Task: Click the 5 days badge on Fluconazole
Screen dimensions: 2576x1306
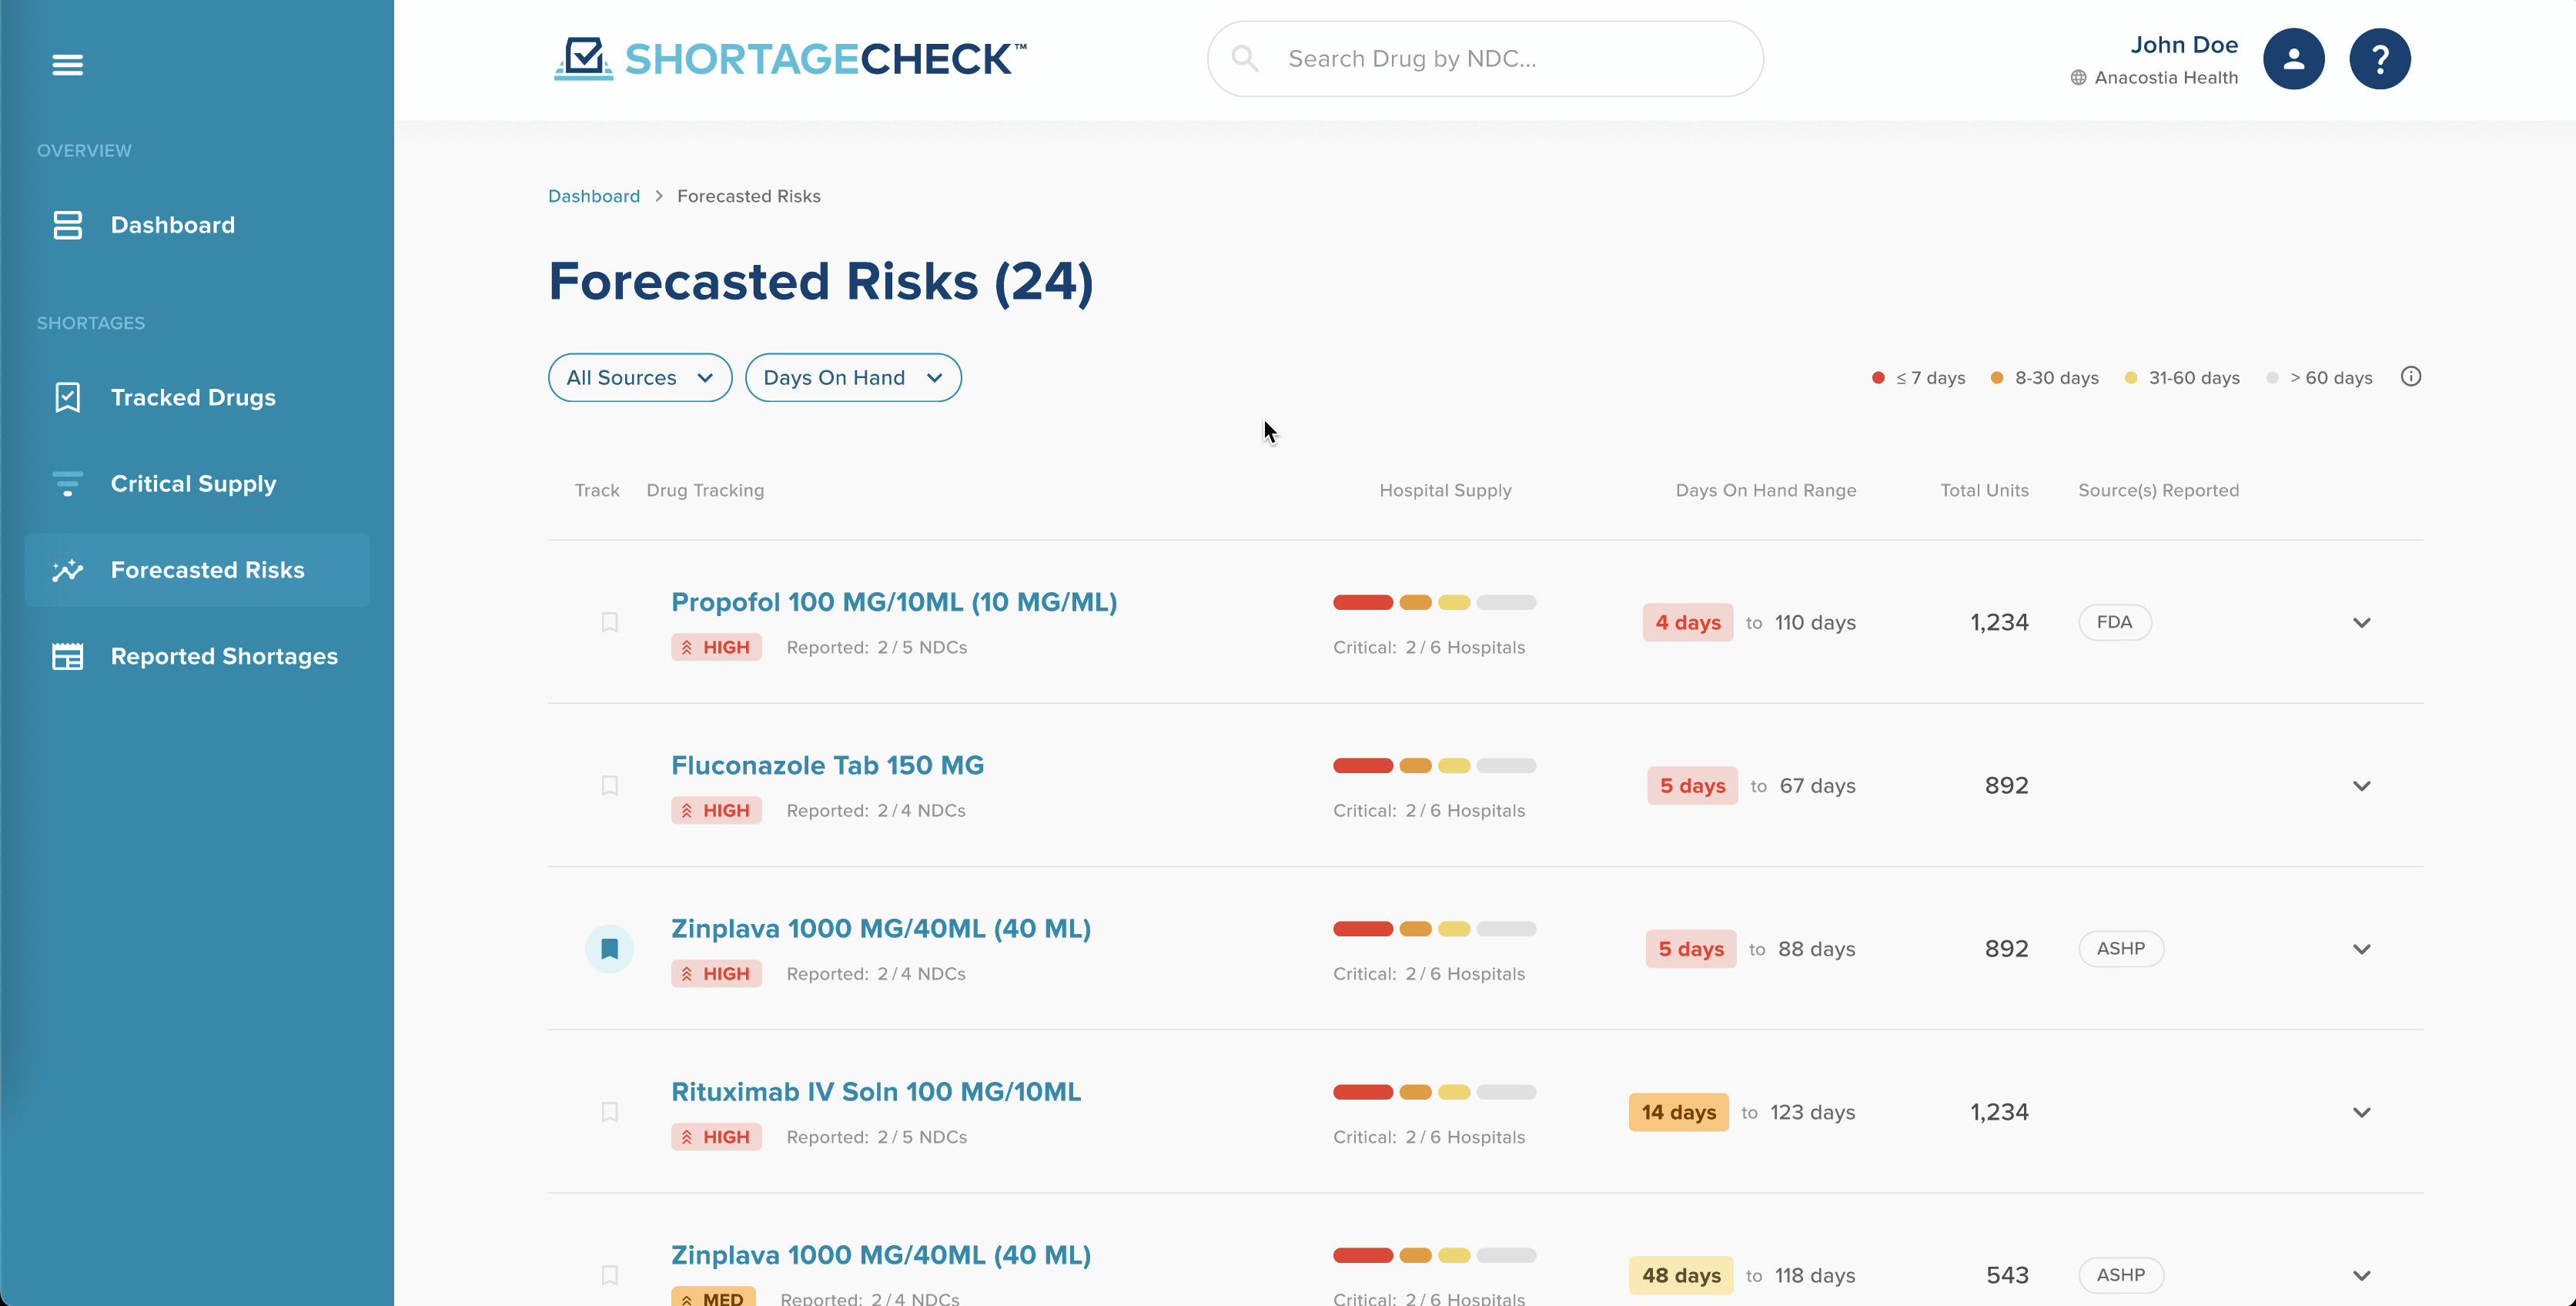Action: click(x=1692, y=785)
